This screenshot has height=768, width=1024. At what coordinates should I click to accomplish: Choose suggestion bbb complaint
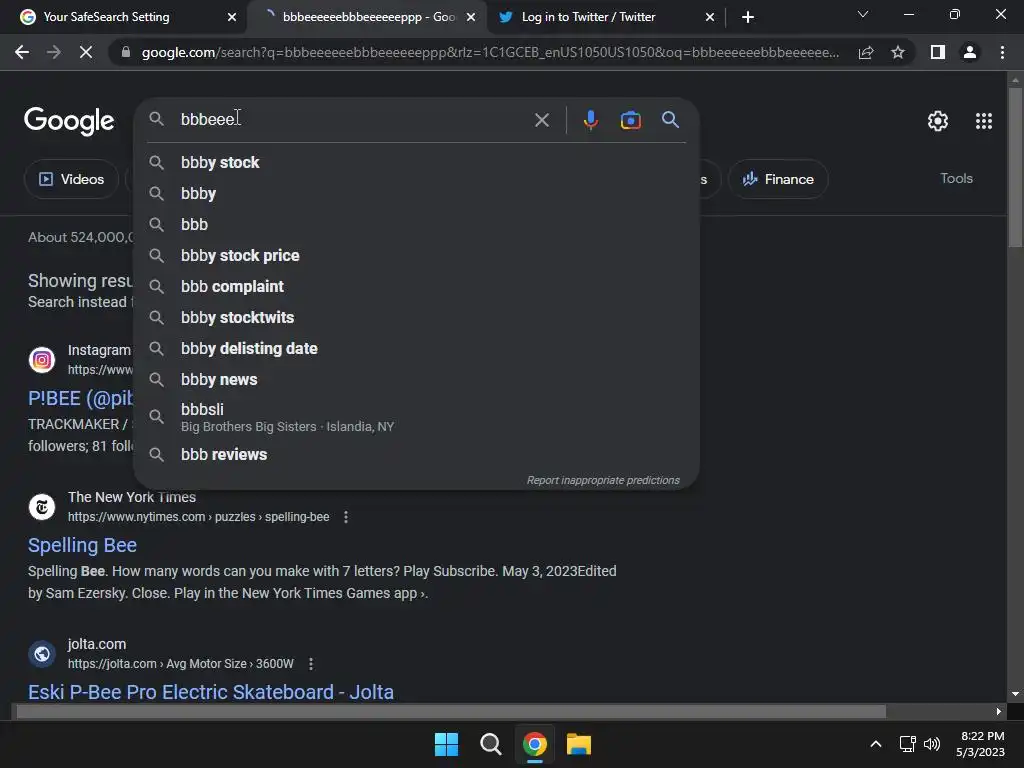416,287
